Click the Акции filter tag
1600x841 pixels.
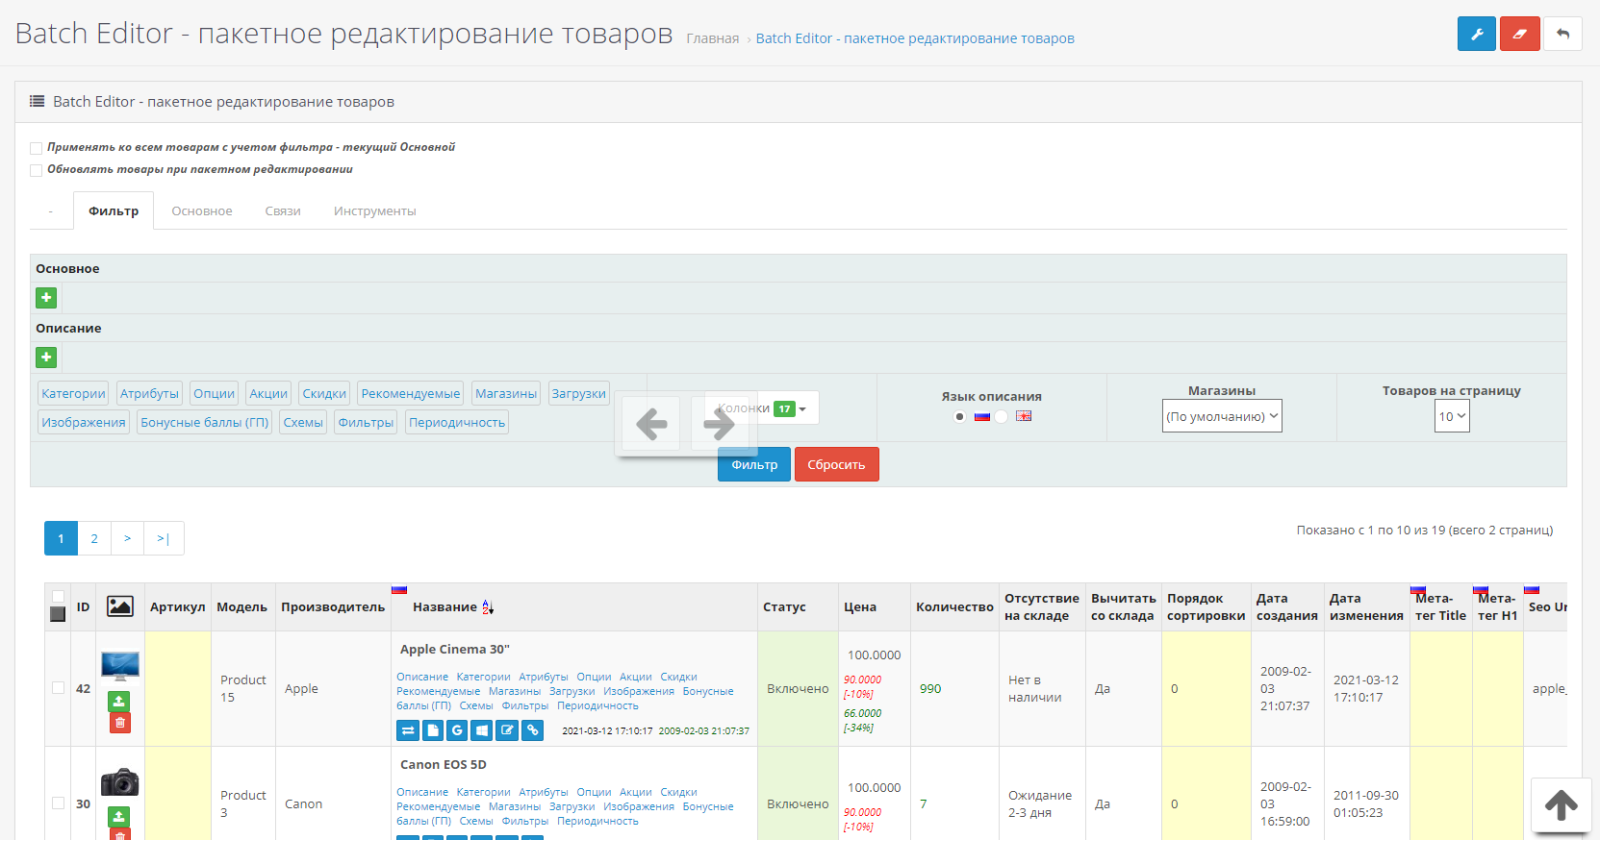[x=268, y=393]
